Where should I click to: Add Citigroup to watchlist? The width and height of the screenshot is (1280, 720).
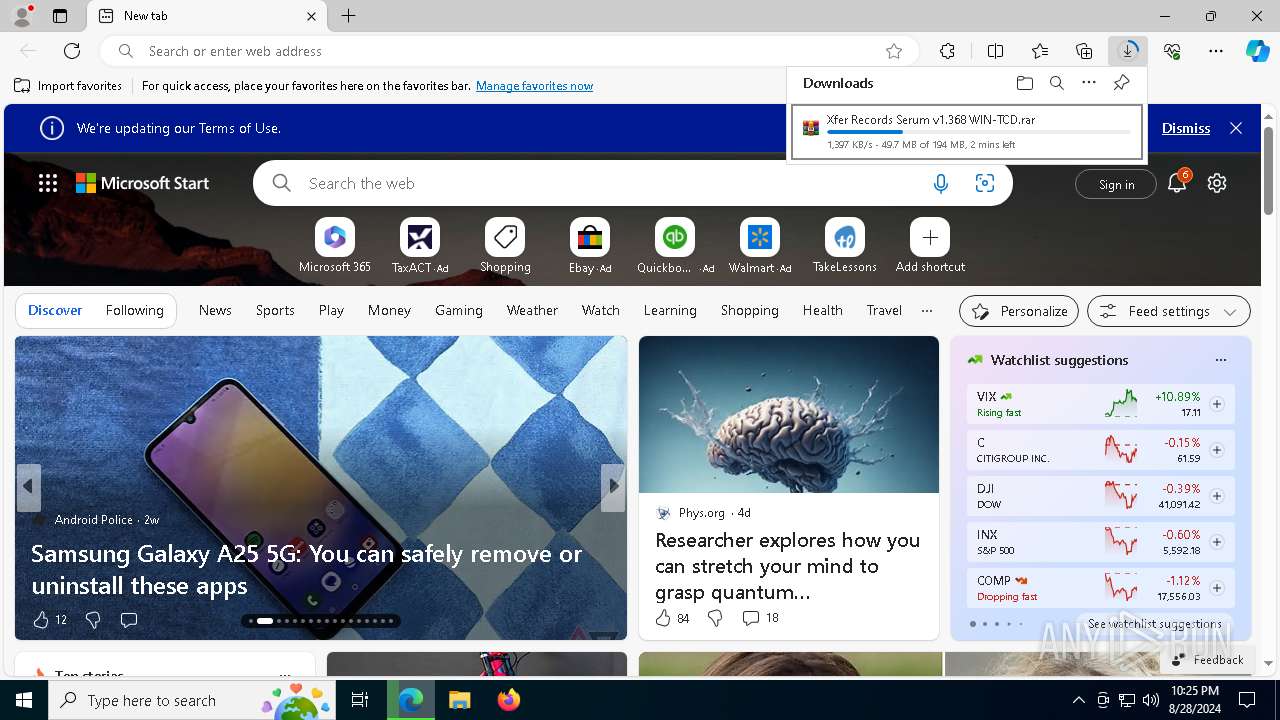coord(1217,450)
